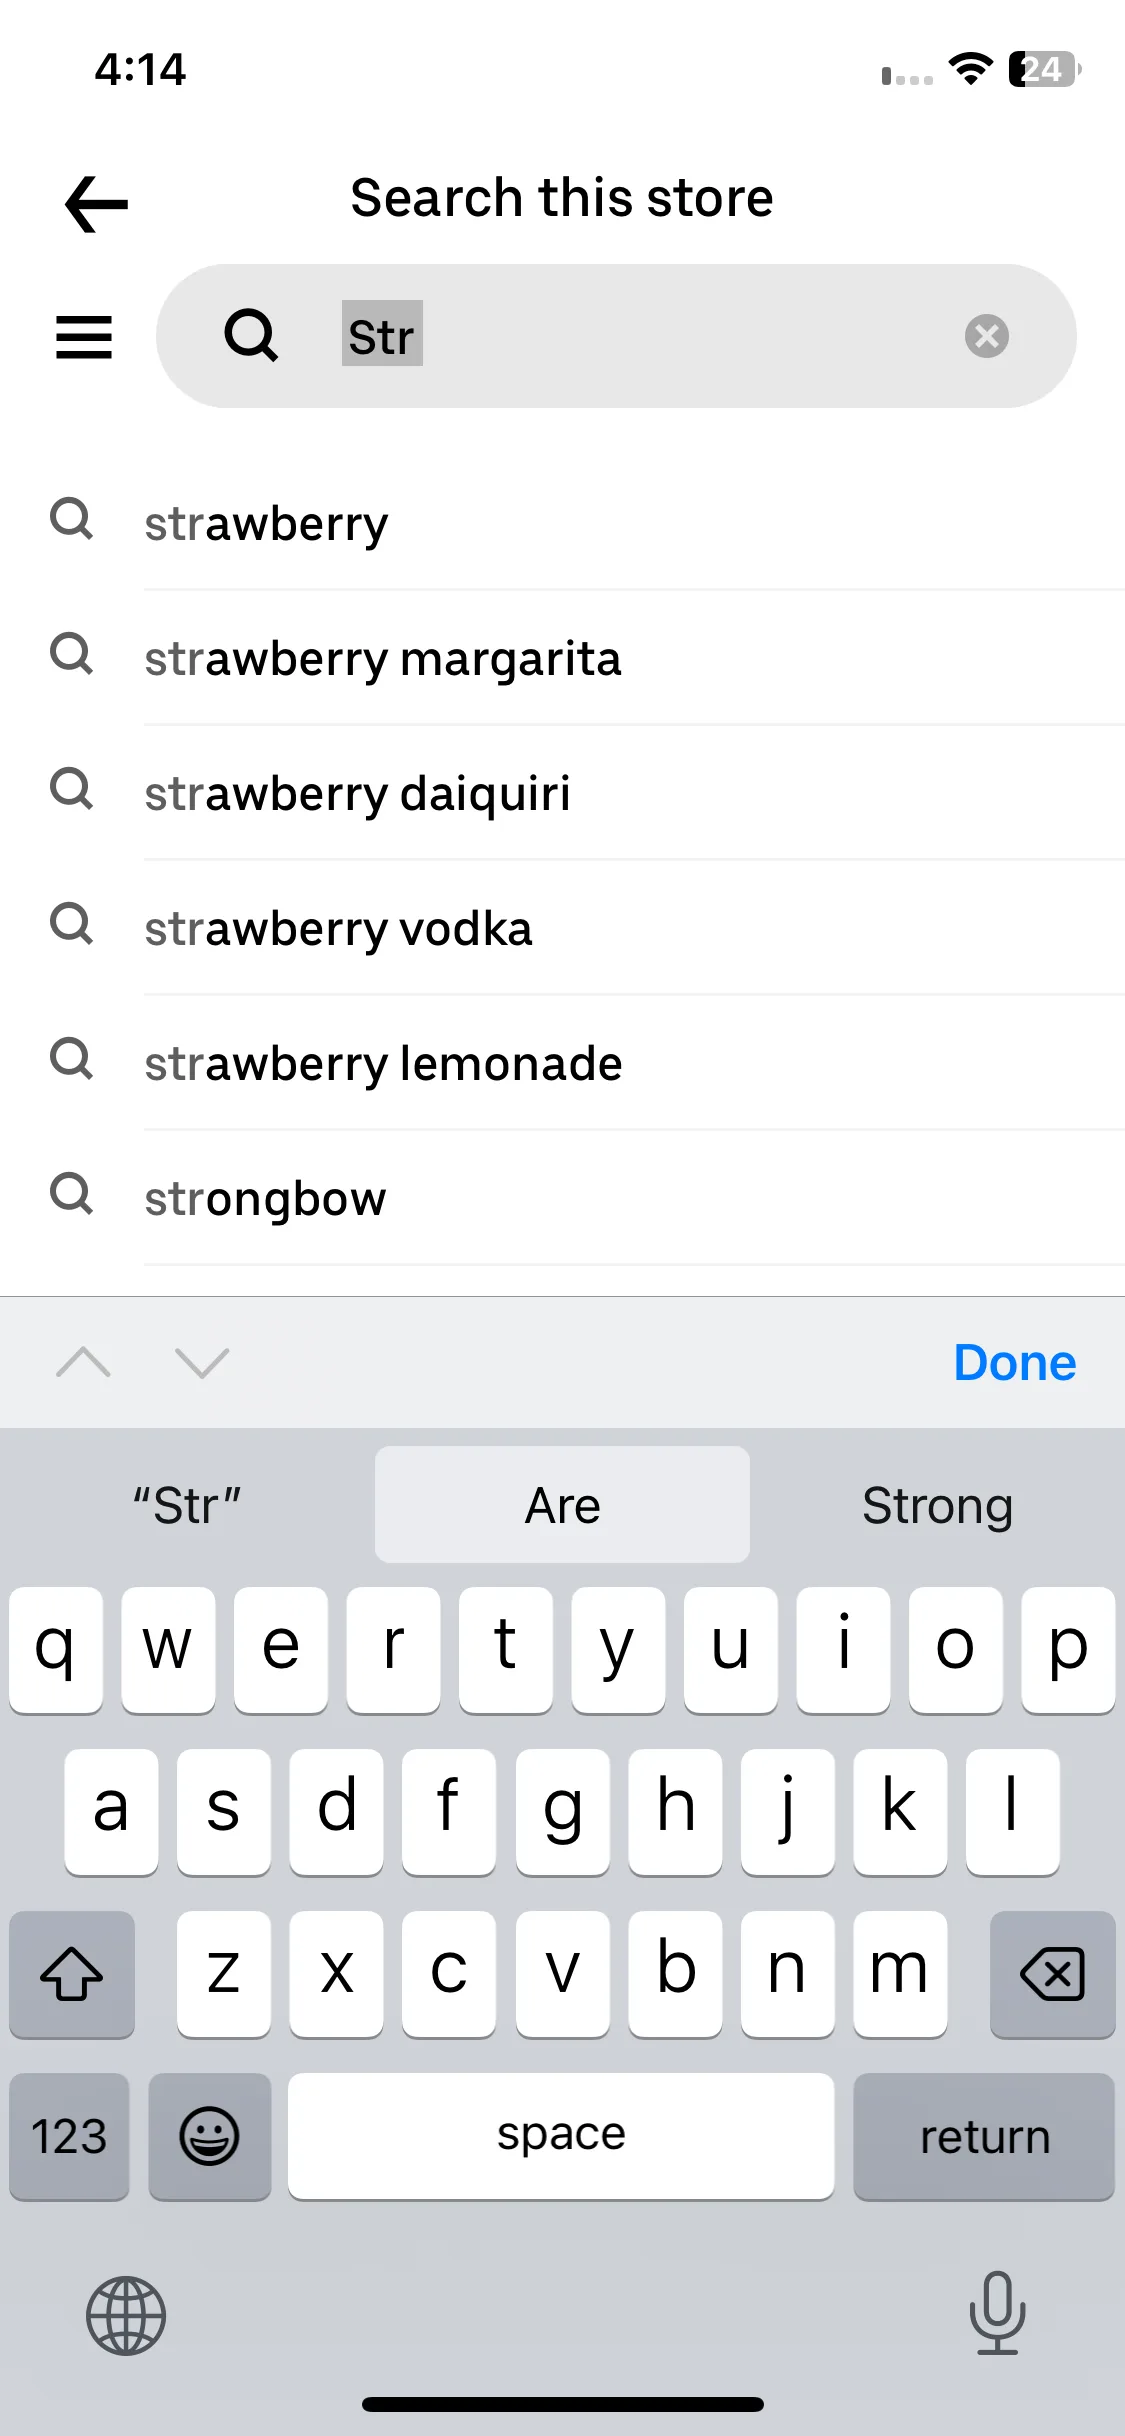Open the hamburger menu icon
The image size is (1125, 2436).
click(x=84, y=337)
